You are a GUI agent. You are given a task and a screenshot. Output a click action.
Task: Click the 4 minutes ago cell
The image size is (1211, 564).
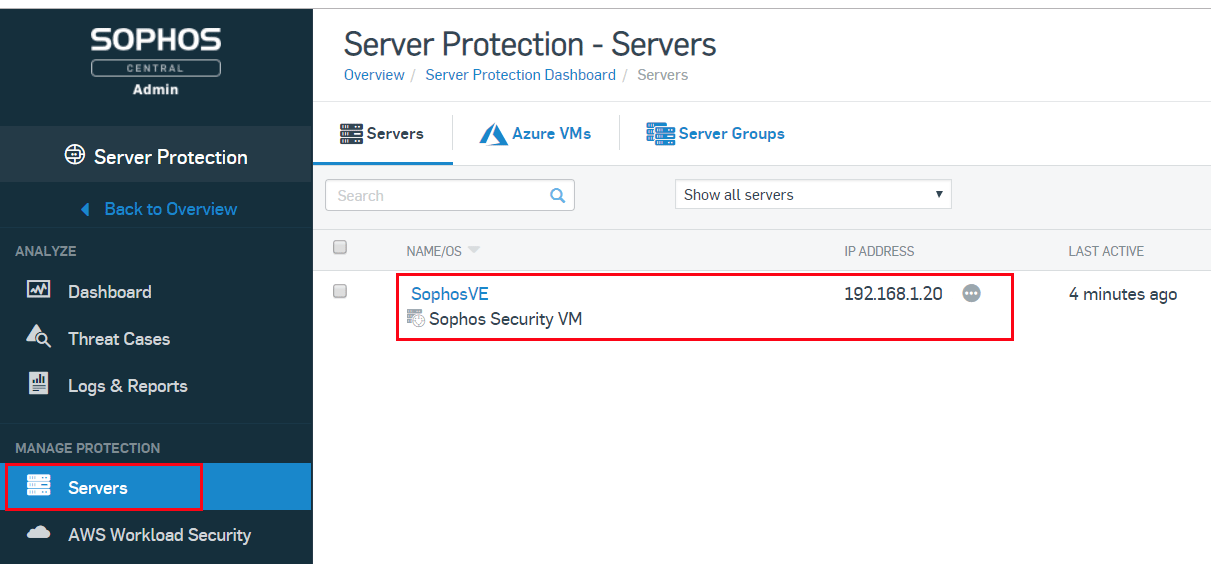1123,294
